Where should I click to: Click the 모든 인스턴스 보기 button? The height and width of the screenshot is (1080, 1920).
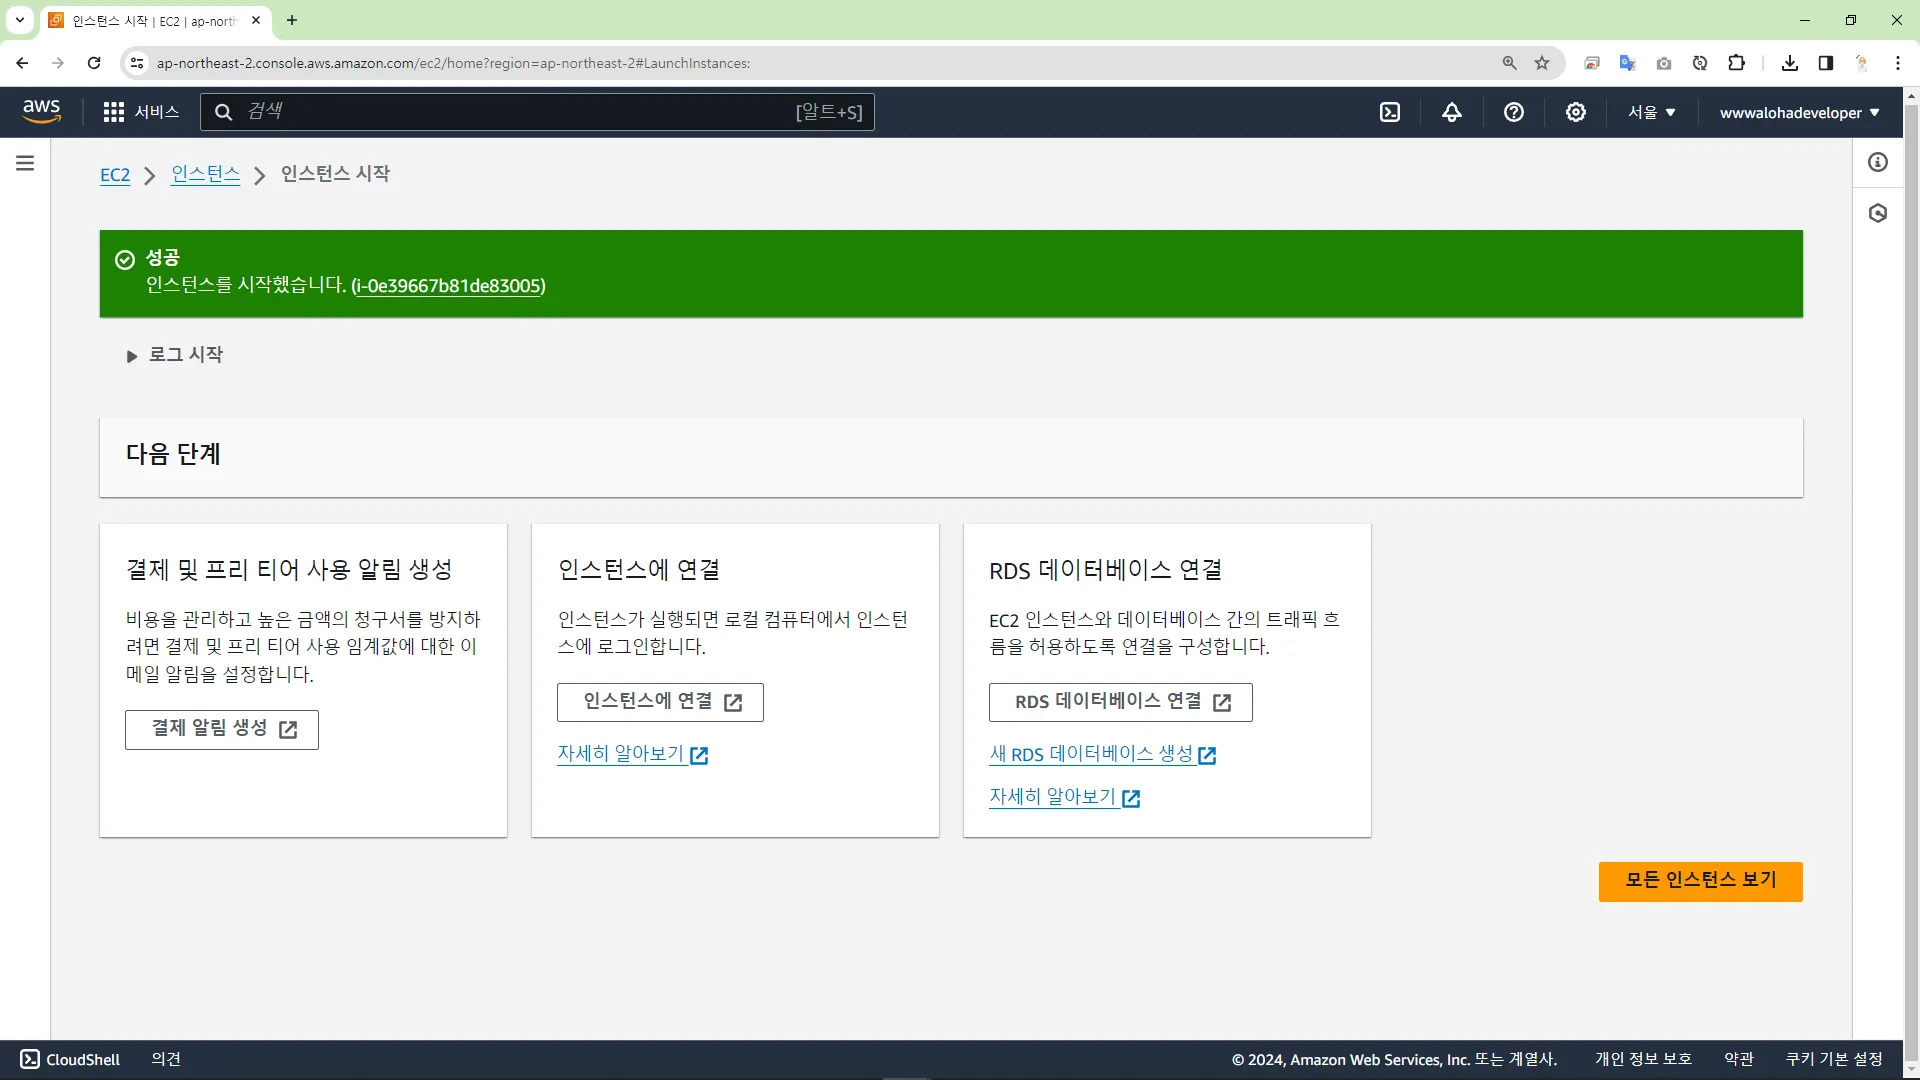[x=1700, y=881]
